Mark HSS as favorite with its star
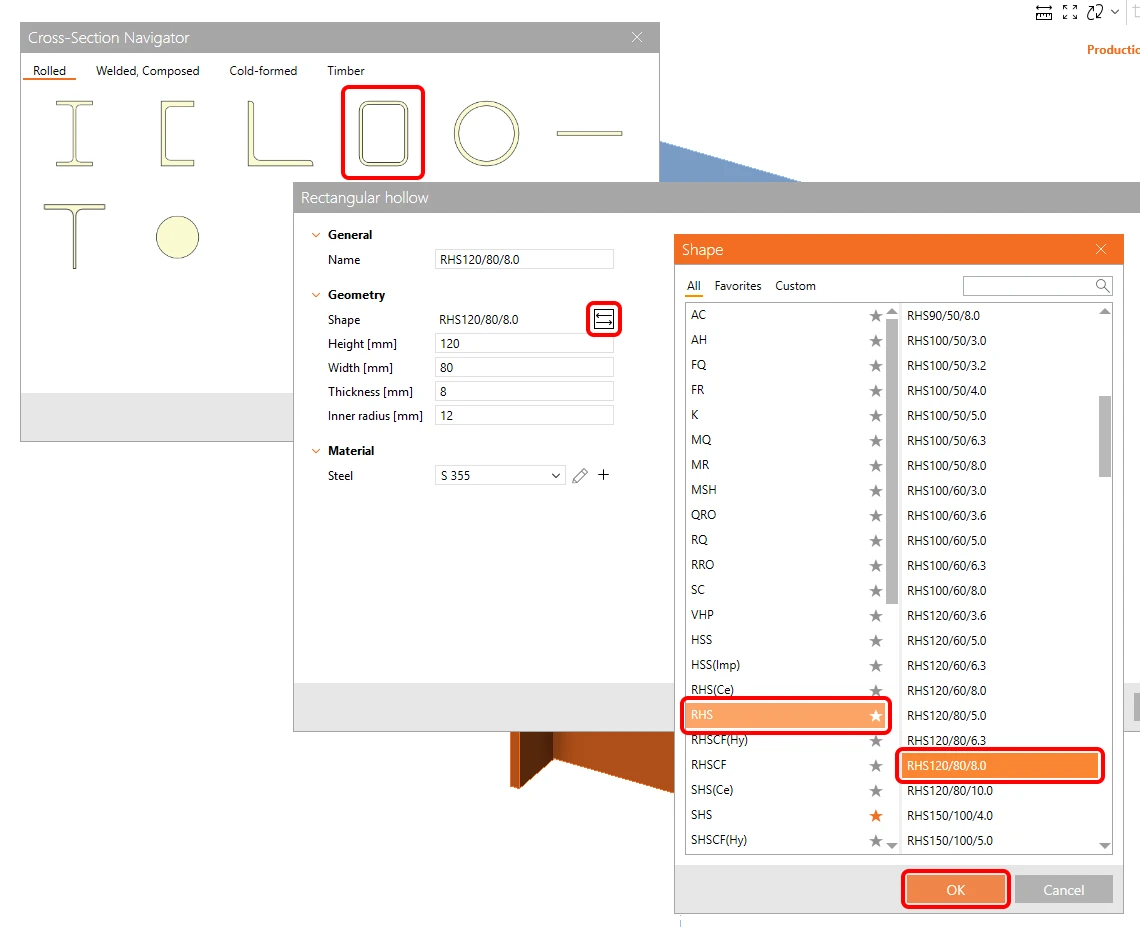 pyautogui.click(x=876, y=641)
